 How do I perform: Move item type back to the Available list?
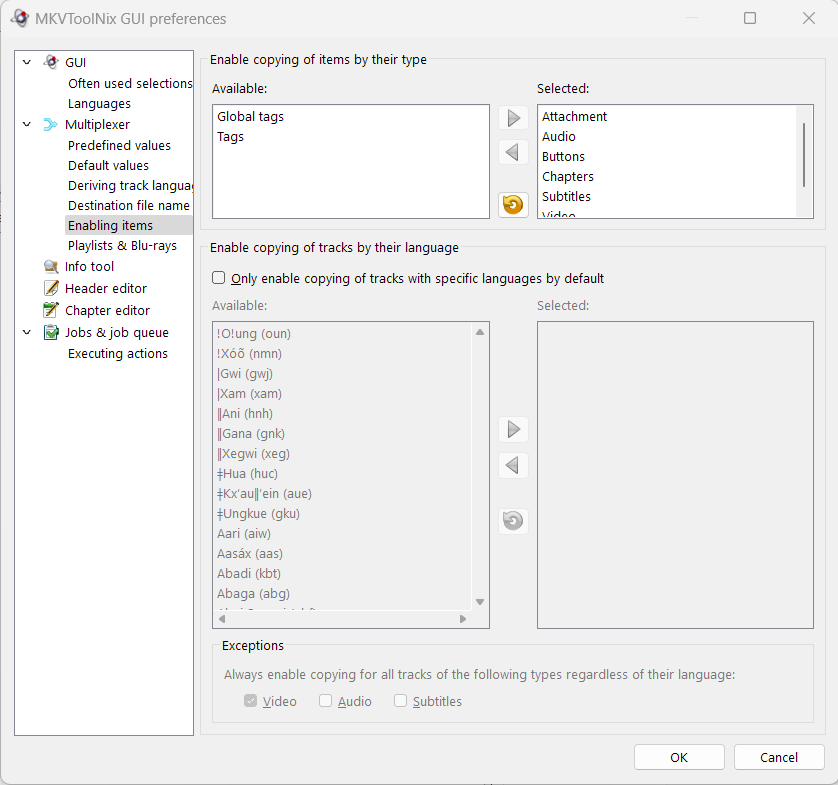point(513,152)
